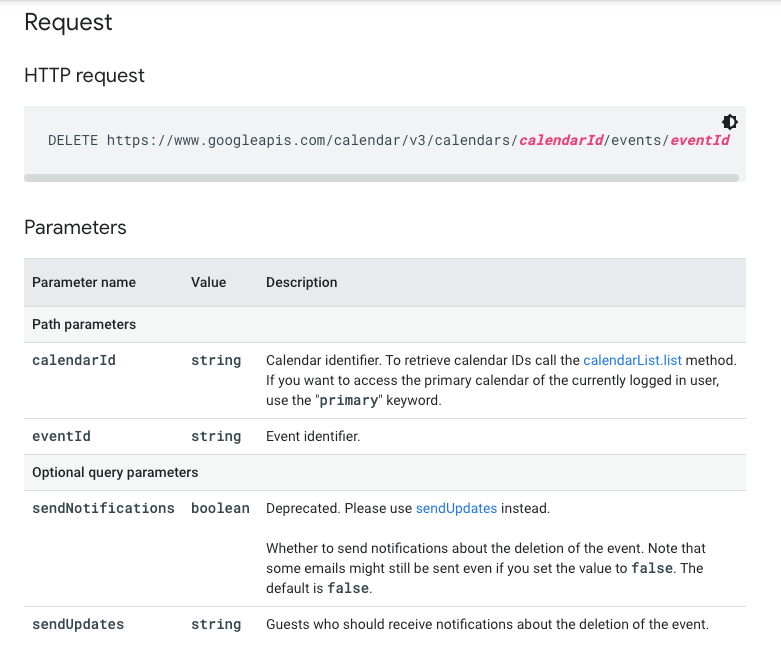Follow the sendUpdates link
The width and height of the screenshot is (781, 645).
tap(456, 508)
